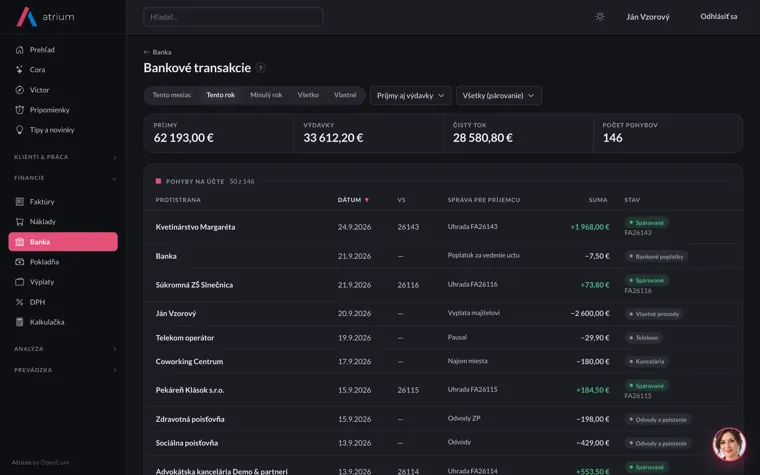
Task: Open DPH percent icon in sidebar
Action: pos(19,301)
